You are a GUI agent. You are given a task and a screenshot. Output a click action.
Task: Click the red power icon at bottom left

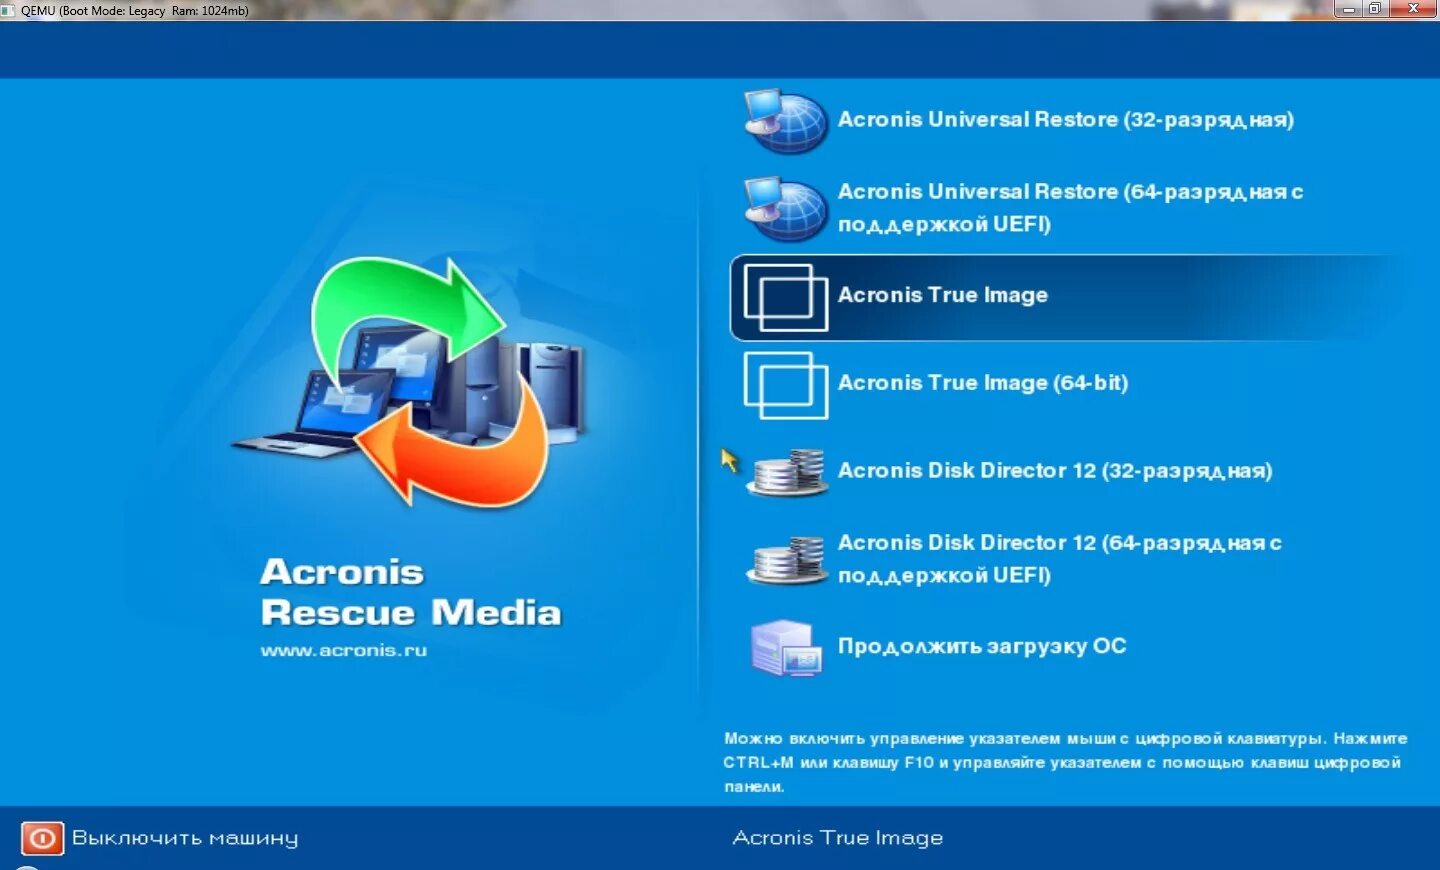42,838
